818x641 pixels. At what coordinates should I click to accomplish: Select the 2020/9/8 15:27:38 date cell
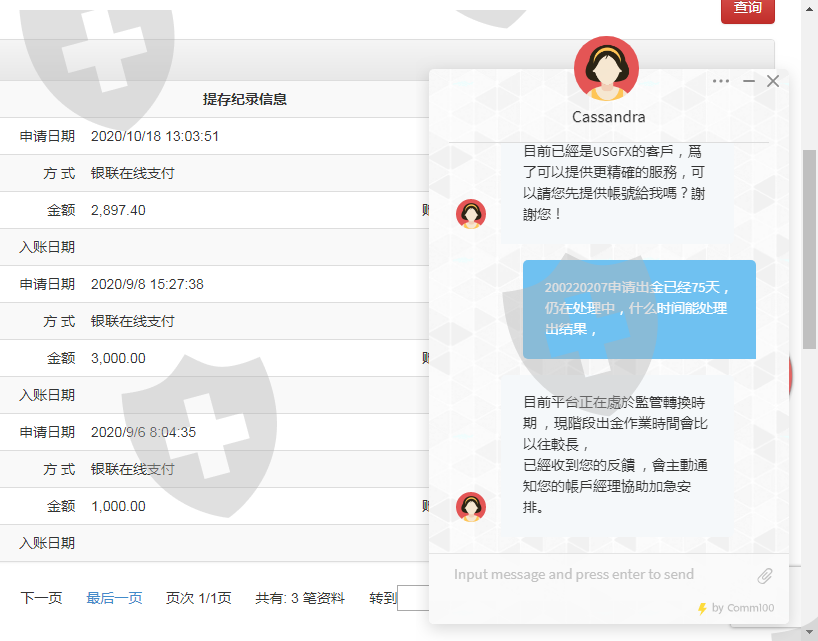147,284
